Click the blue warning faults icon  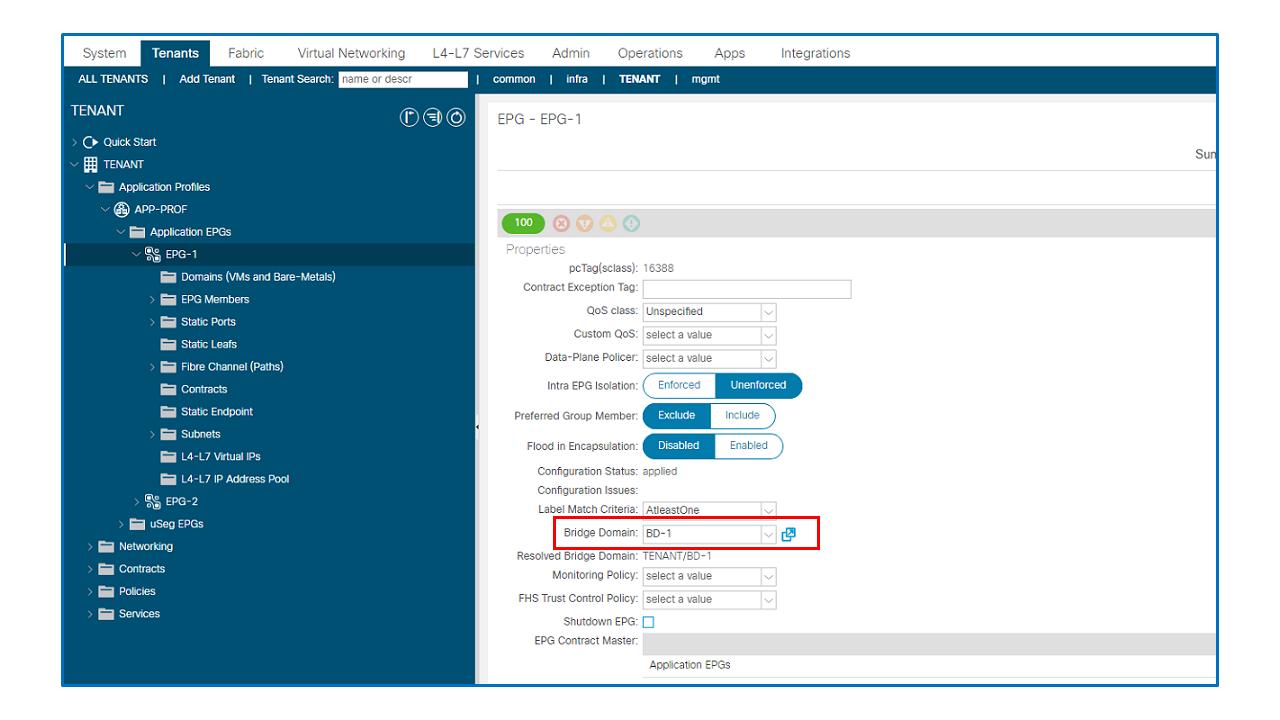pyautogui.click(x=631, y=223)
